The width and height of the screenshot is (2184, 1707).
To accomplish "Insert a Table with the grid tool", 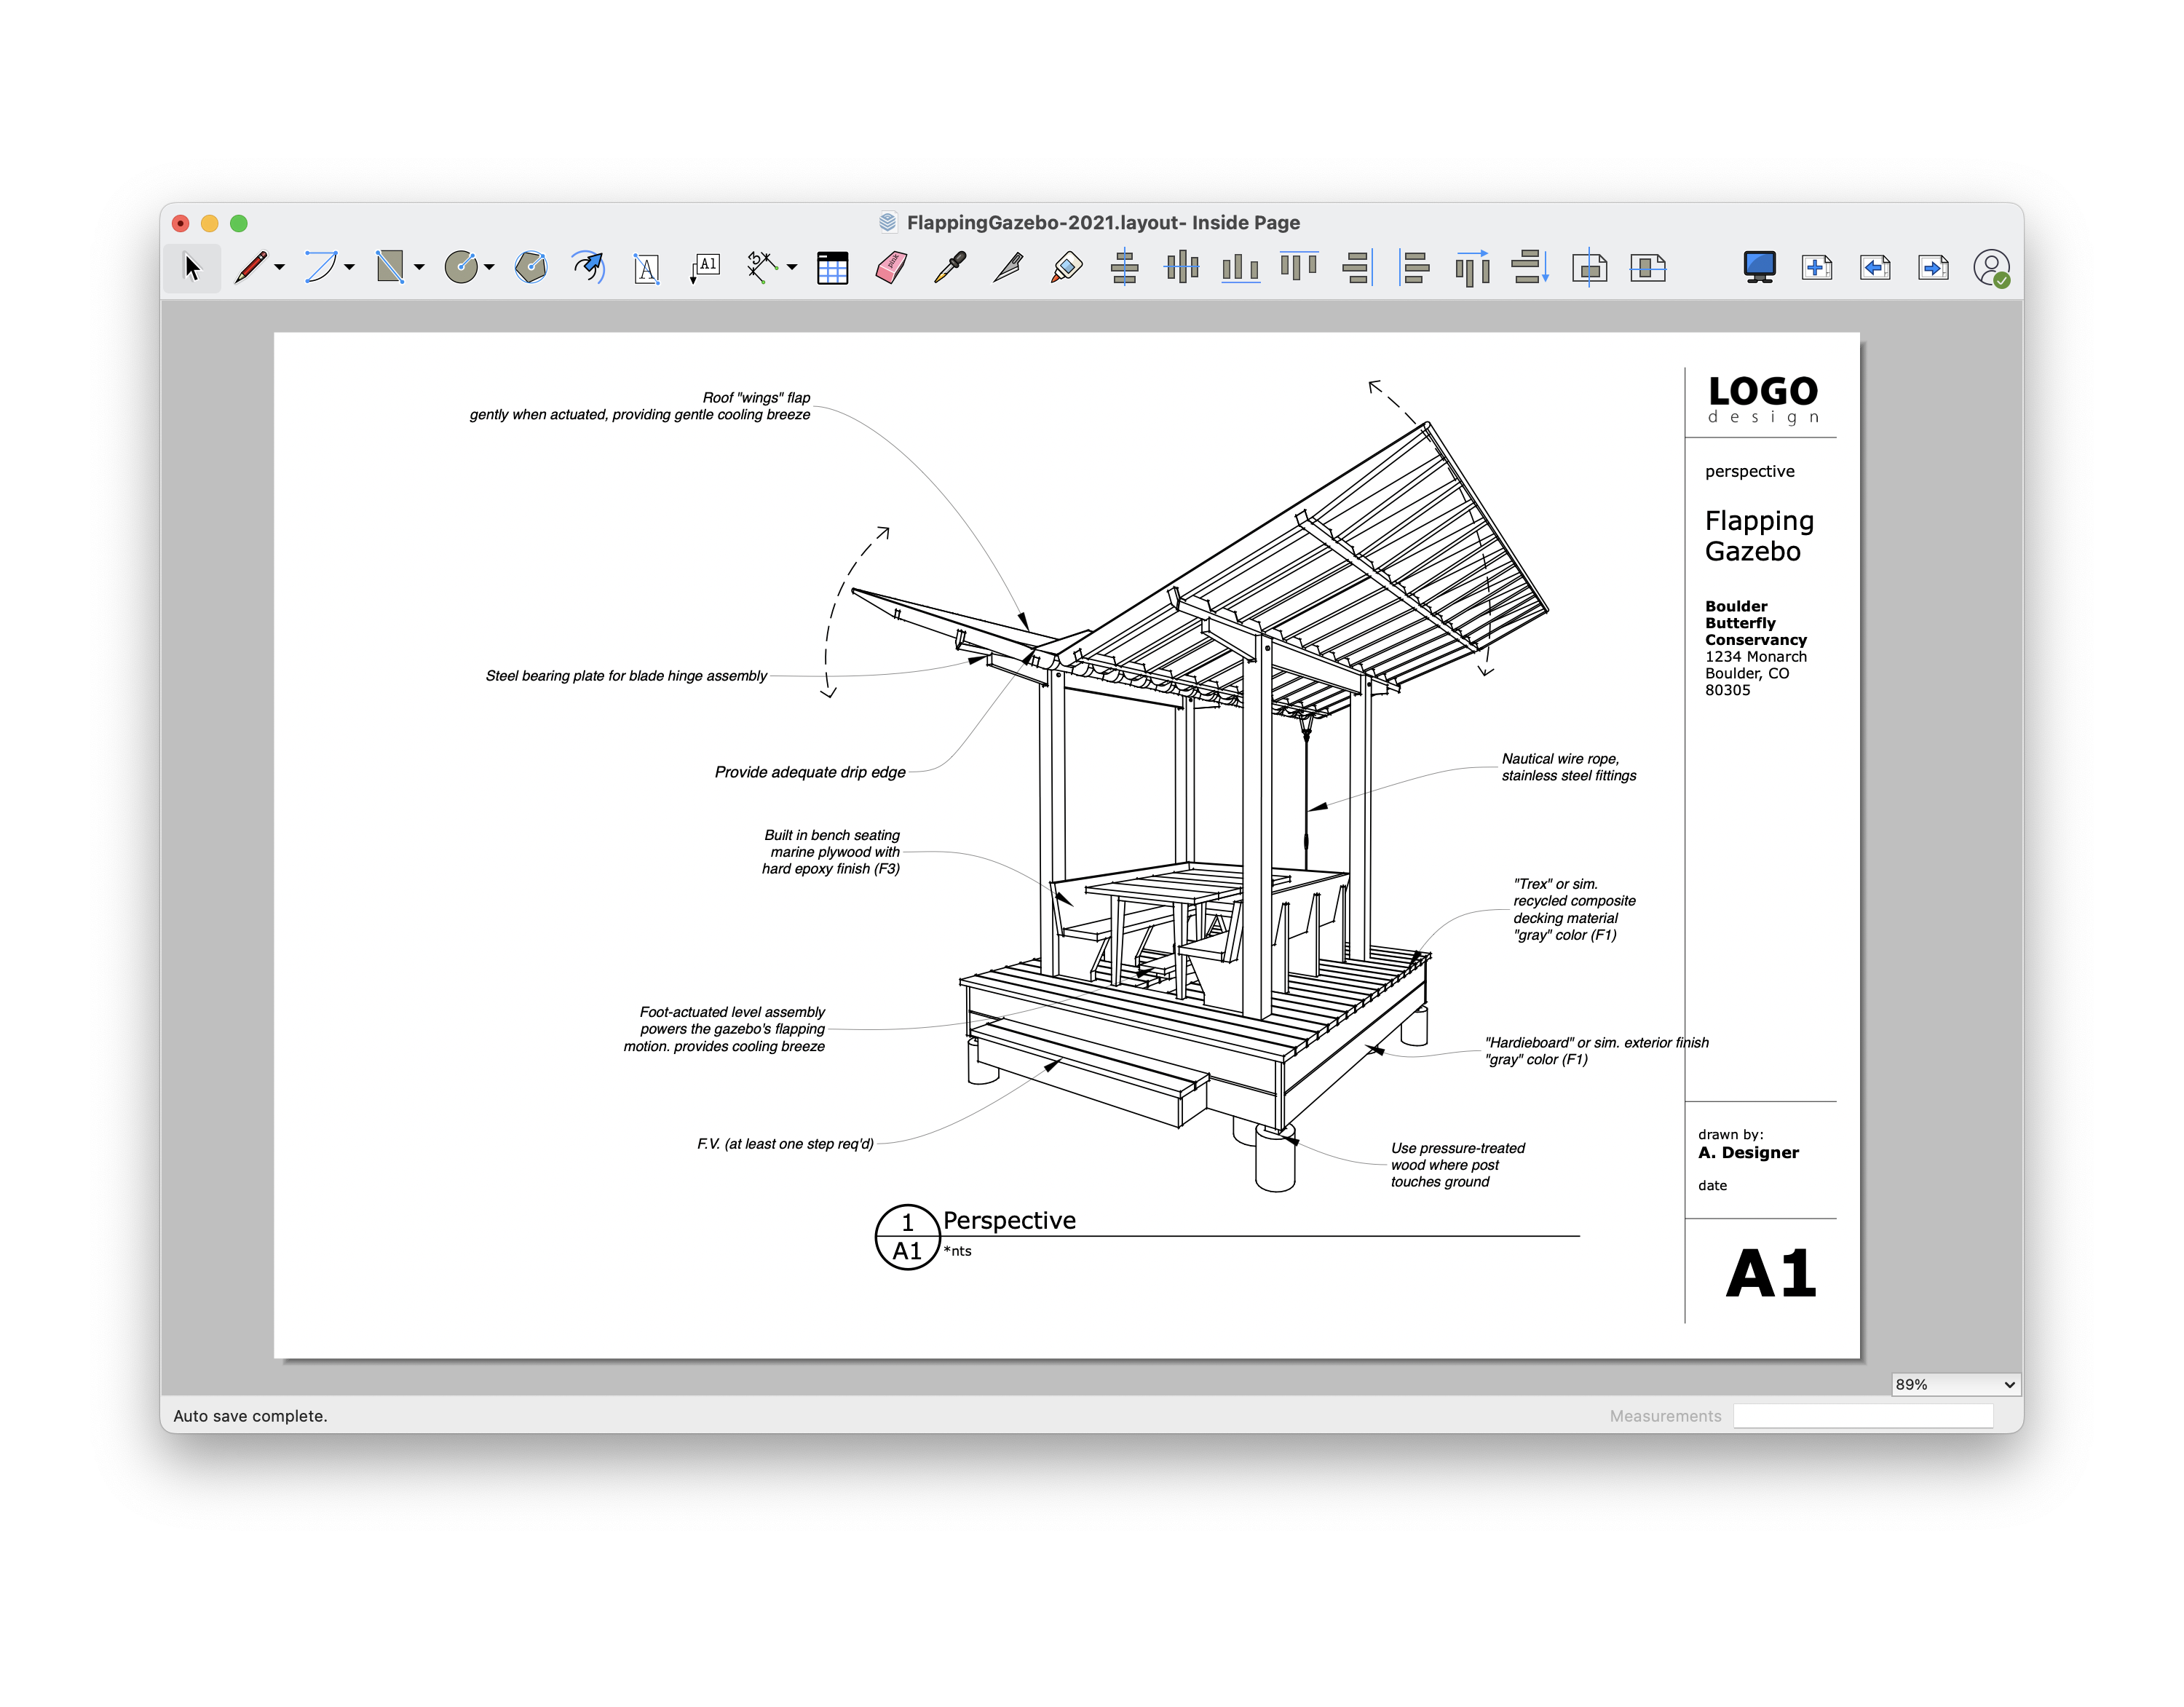I will click(832, 268).
